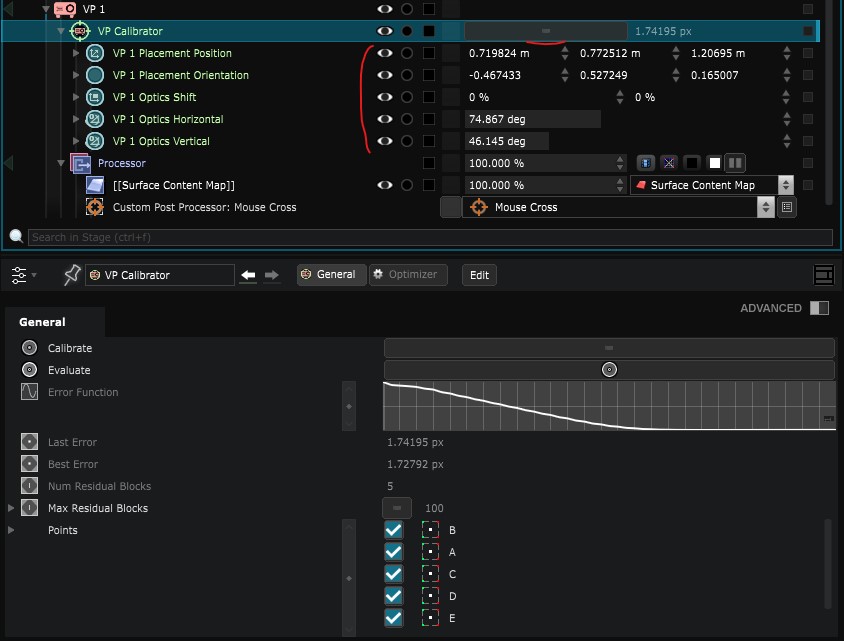
Task: Expand Max Residual Blocks property
Action: (x=11, y=508)
